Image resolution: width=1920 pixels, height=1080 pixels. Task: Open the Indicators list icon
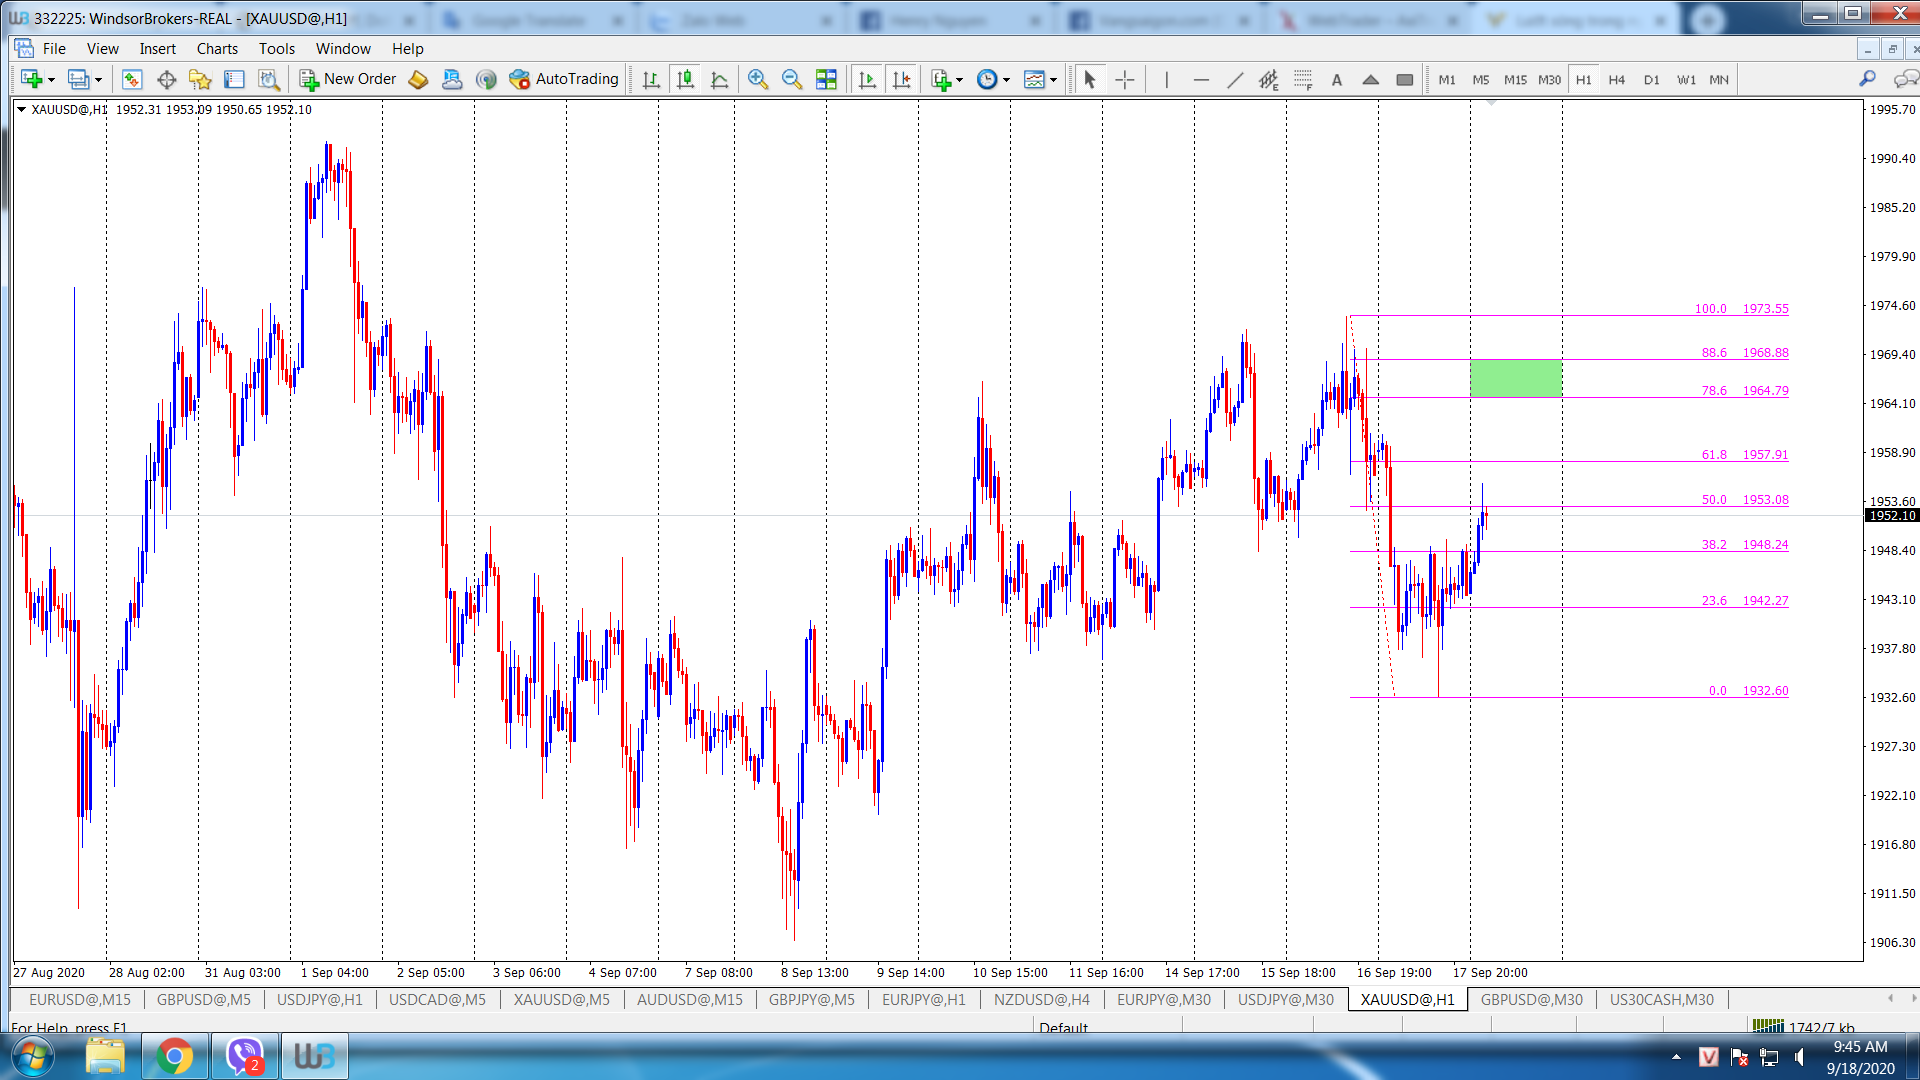[940, 79]
